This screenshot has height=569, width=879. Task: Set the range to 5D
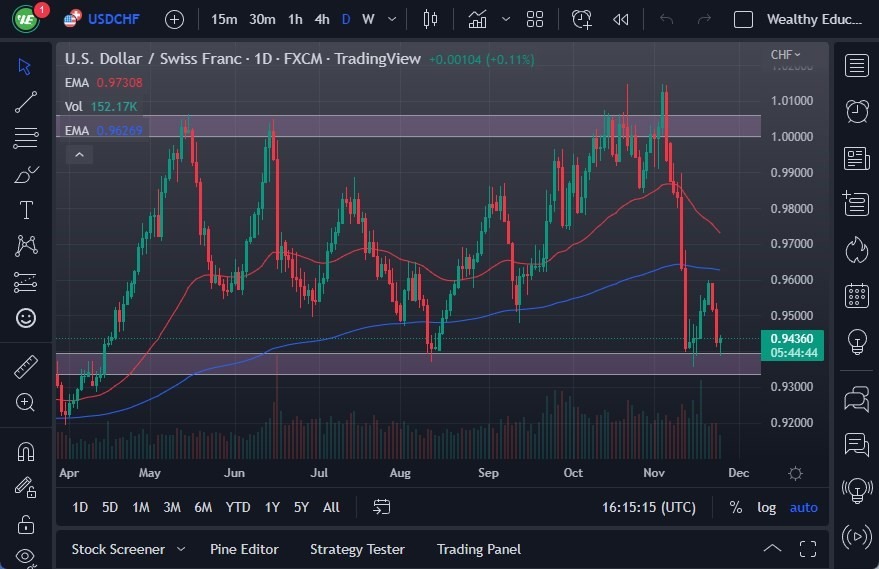[110, 507]
